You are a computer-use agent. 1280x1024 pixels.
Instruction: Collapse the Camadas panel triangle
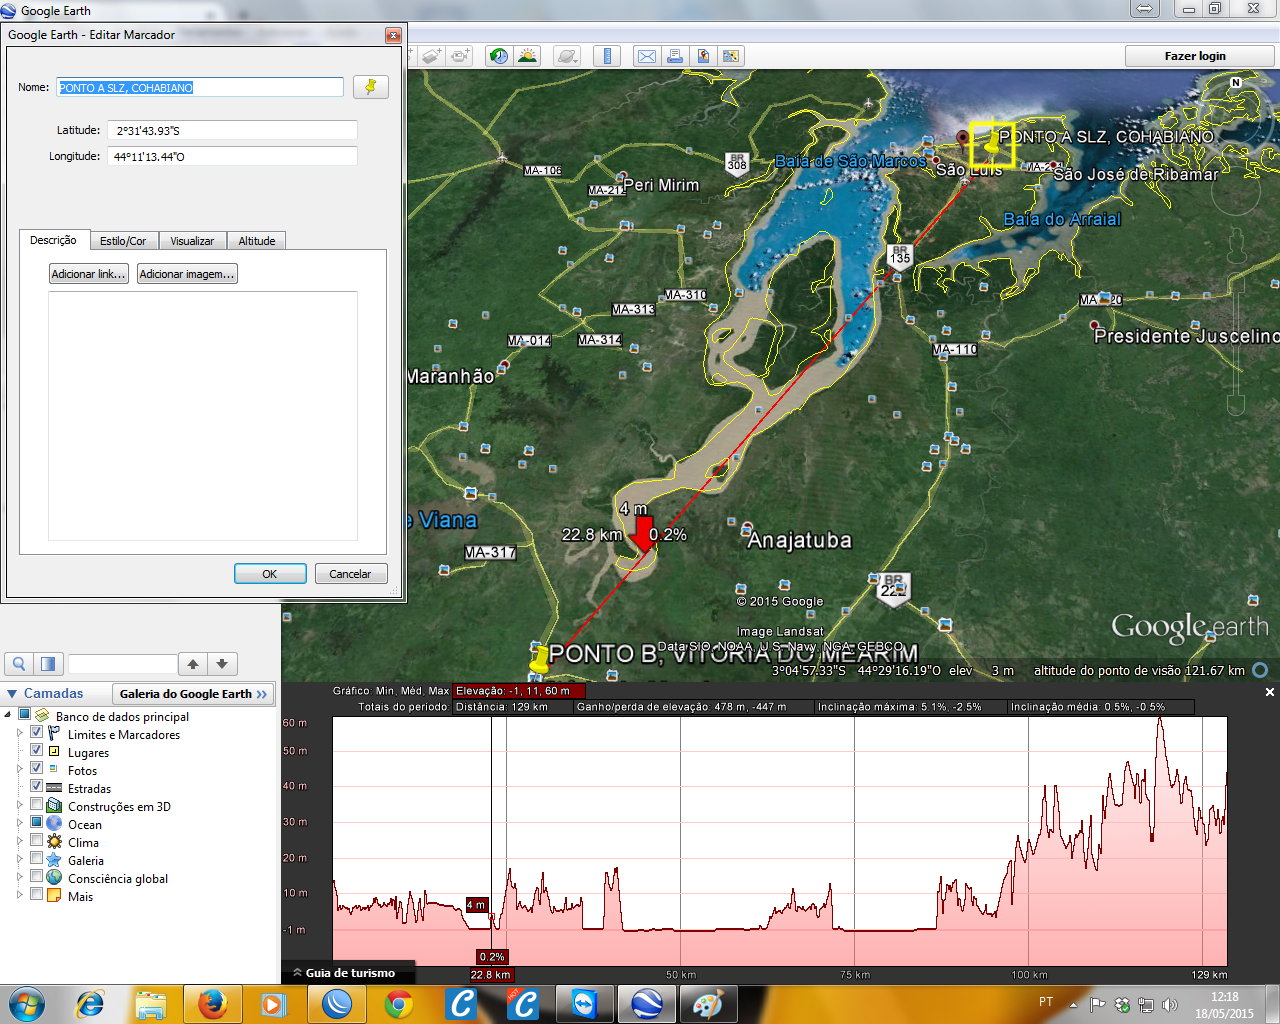12,694
